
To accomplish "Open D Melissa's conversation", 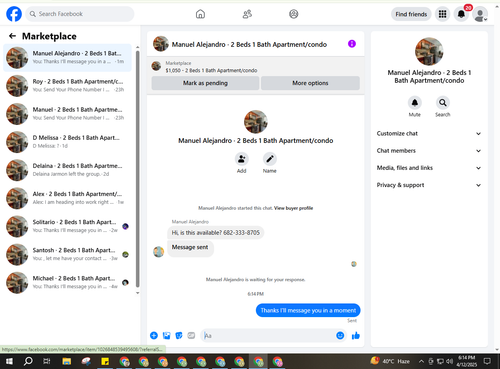I will tap(67, 142).
